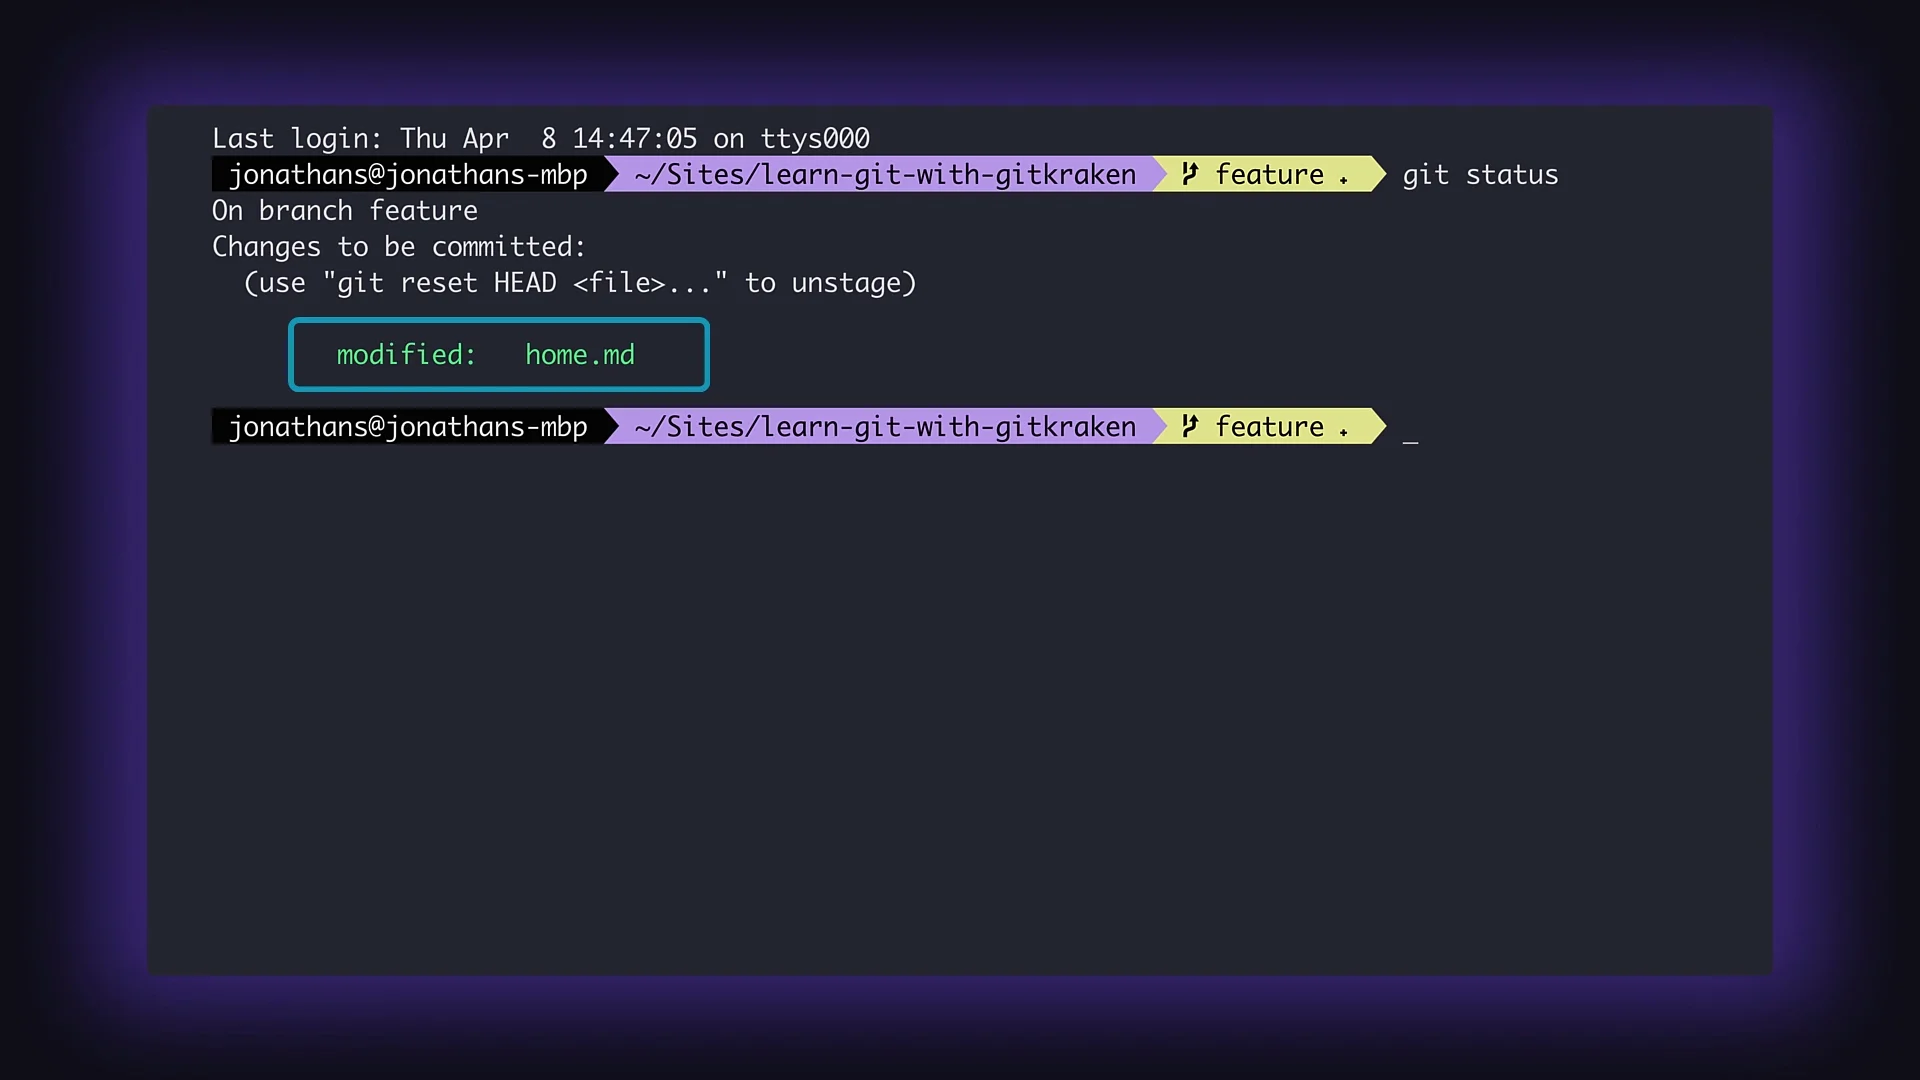The height and width of the screenshot is (1080, 1920).
Task: Click the branch icon on the empty prompt line
Action: pyautogui.click(x=1189, y=426)
